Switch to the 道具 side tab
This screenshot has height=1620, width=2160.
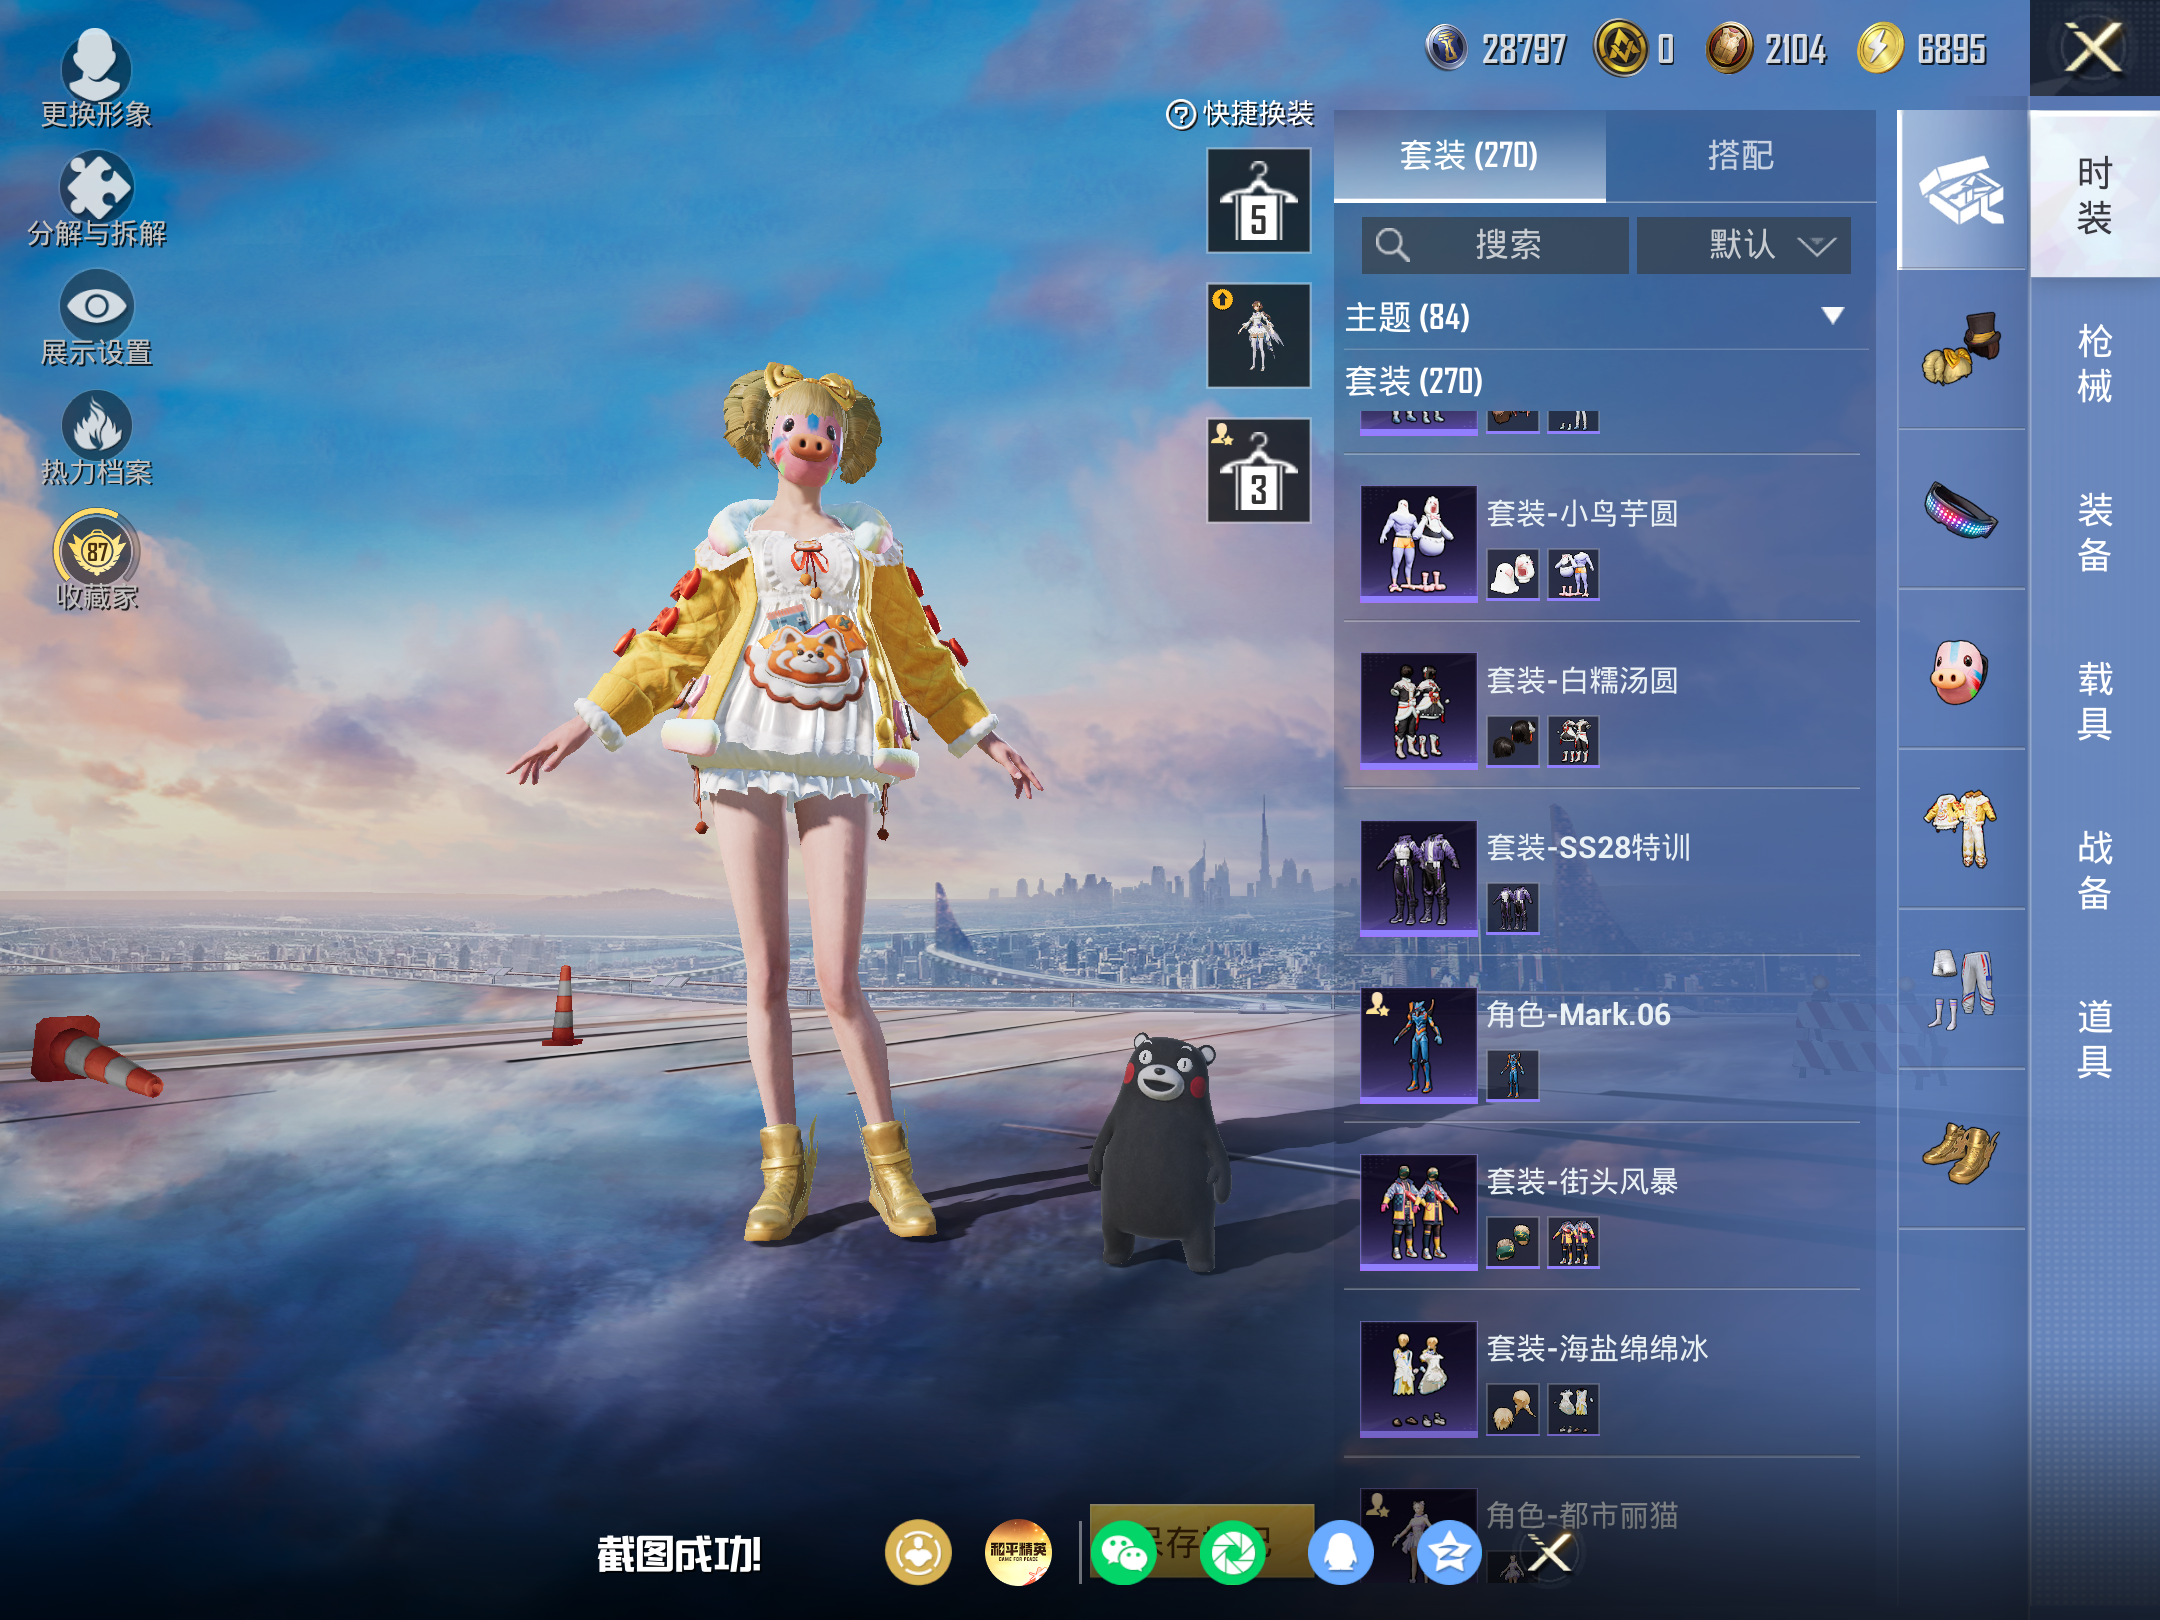[2094, 1038]
